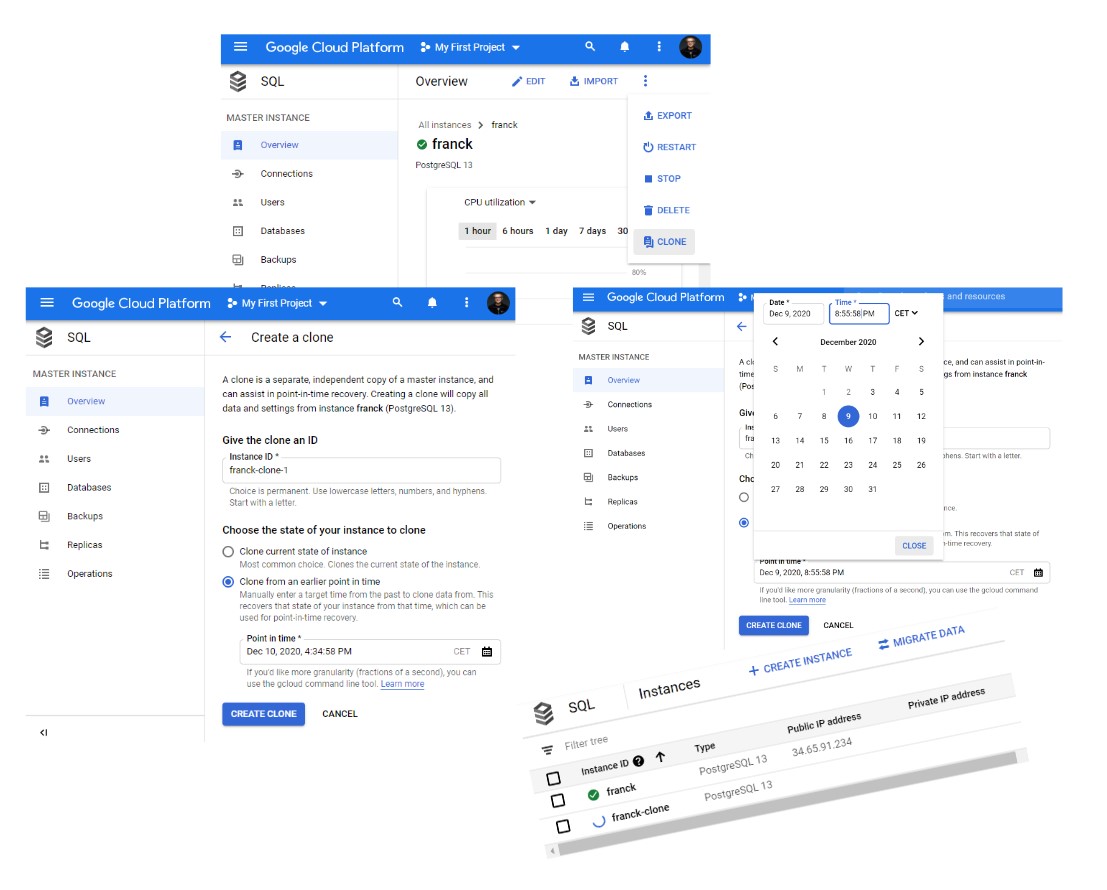Open calendar icon in Point in time field
This screenshot has height=890, width=1107.
click(486, 651)
